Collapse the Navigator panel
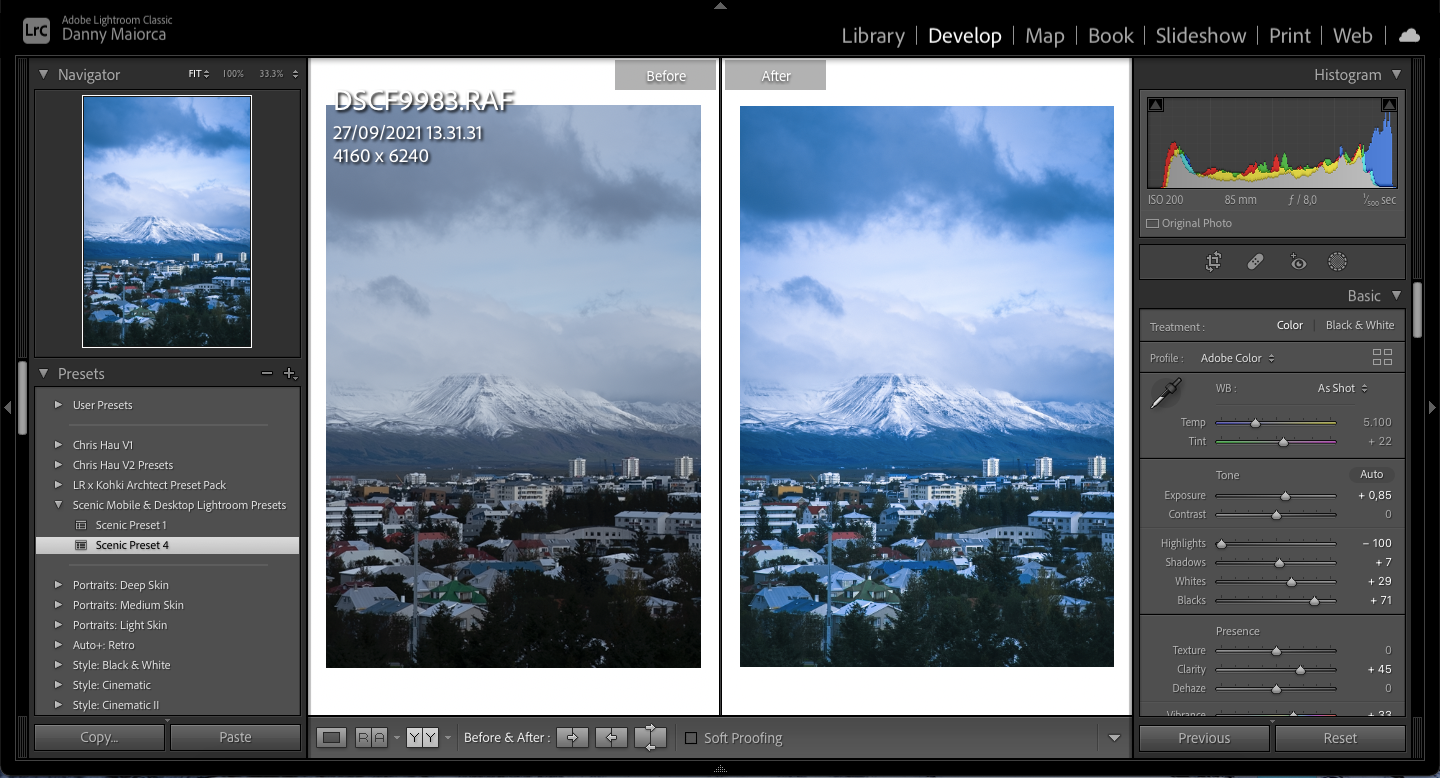This screenshot has width=1440, height=778. point(43,74)
